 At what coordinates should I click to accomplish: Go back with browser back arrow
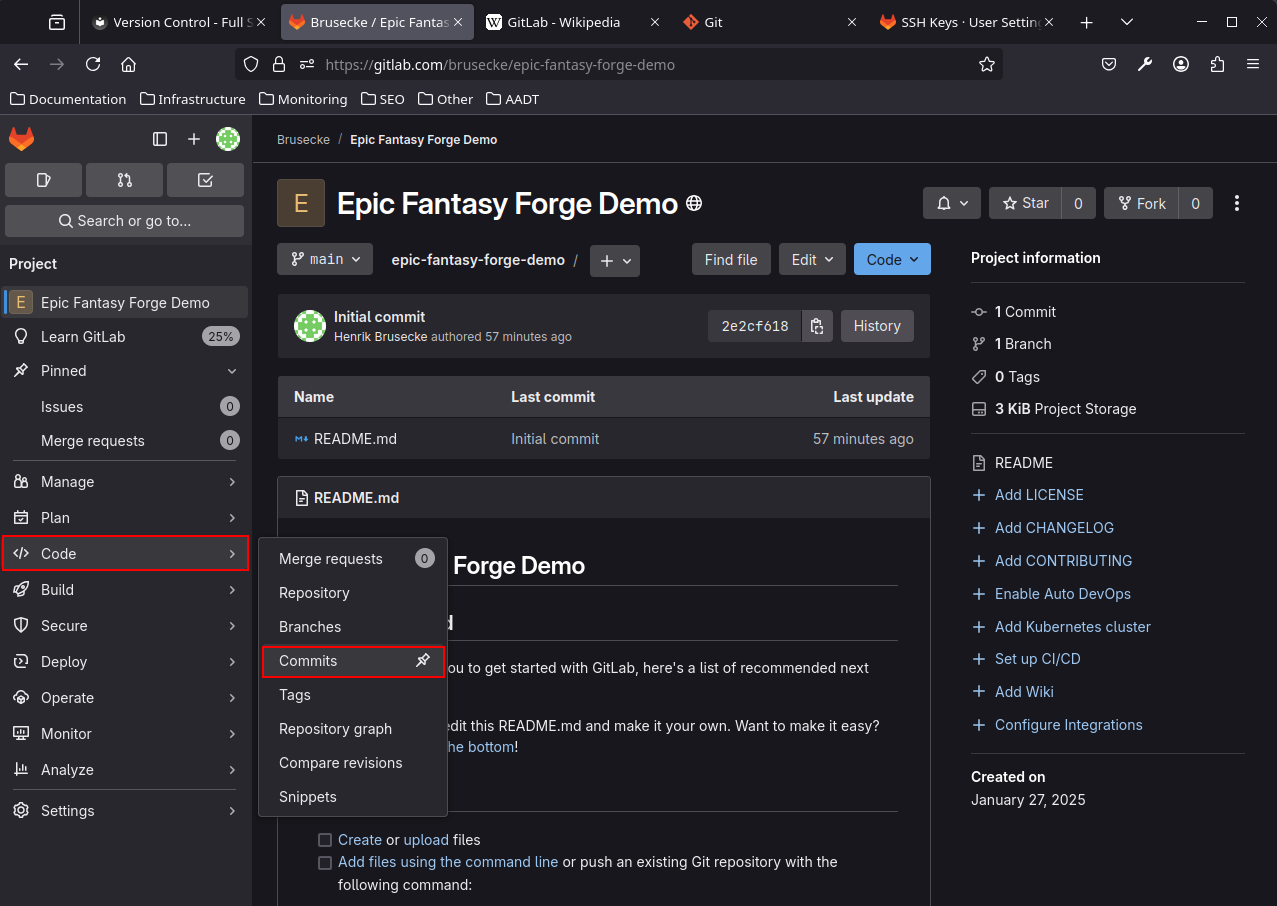21,64
